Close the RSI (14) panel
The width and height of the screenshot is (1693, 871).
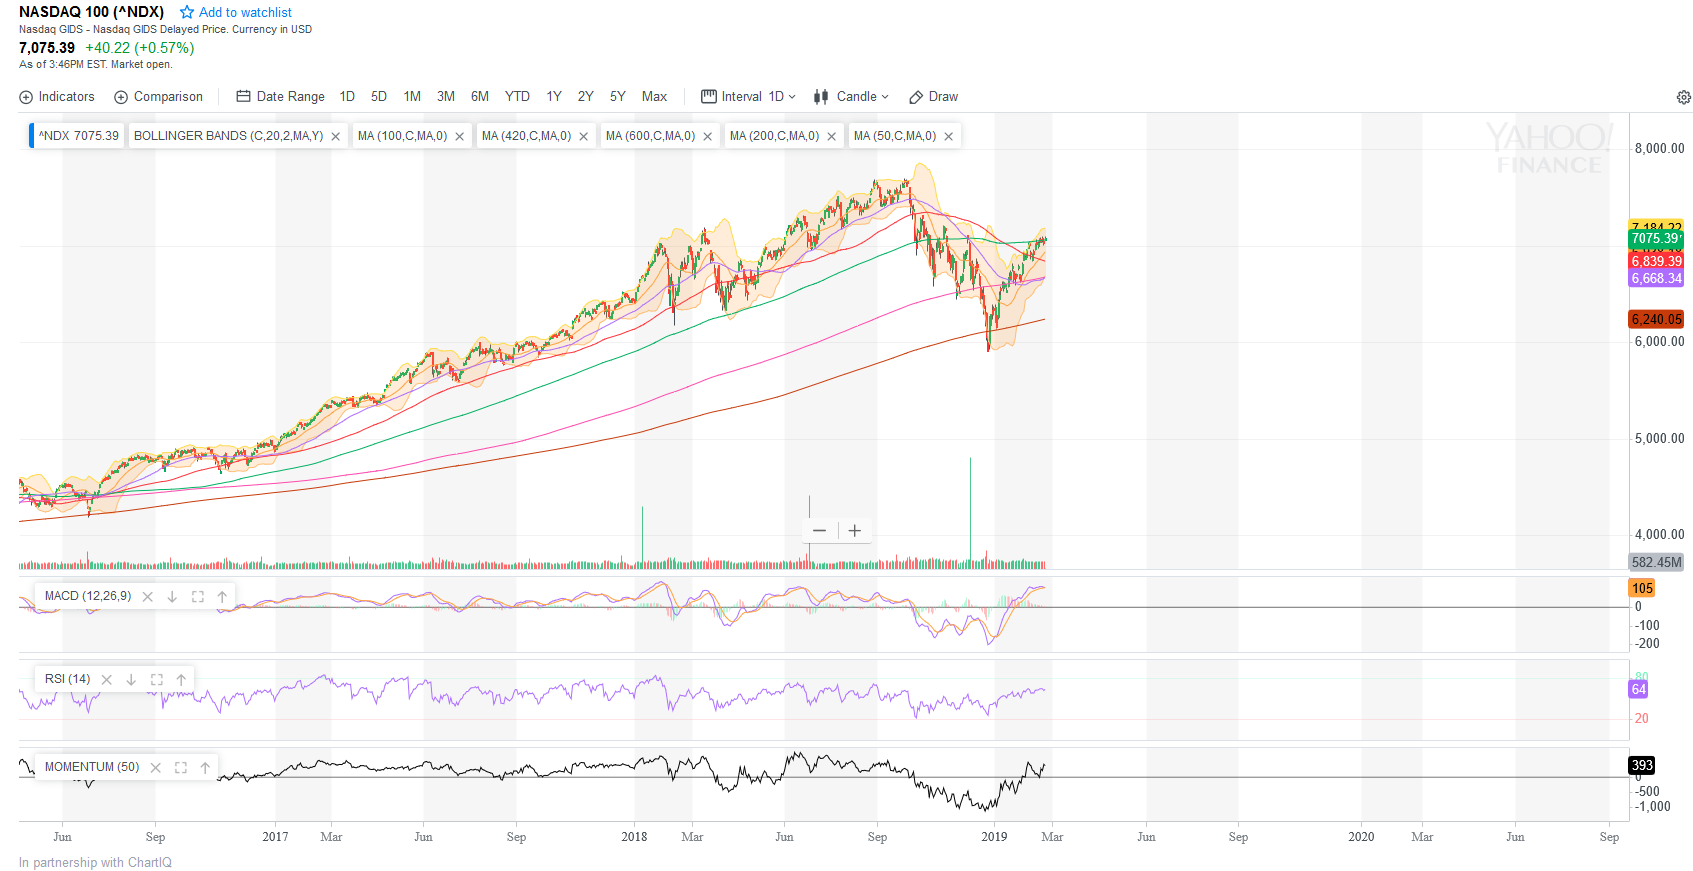107,680
